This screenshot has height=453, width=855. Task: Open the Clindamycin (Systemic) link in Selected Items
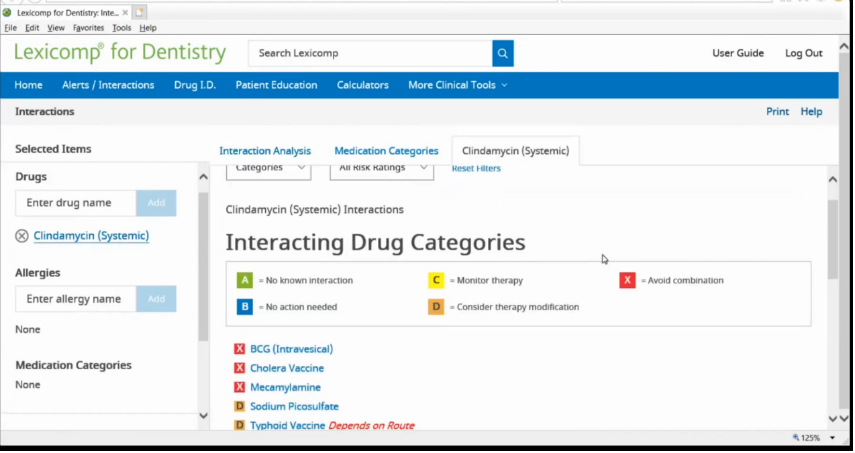point(91,235)
